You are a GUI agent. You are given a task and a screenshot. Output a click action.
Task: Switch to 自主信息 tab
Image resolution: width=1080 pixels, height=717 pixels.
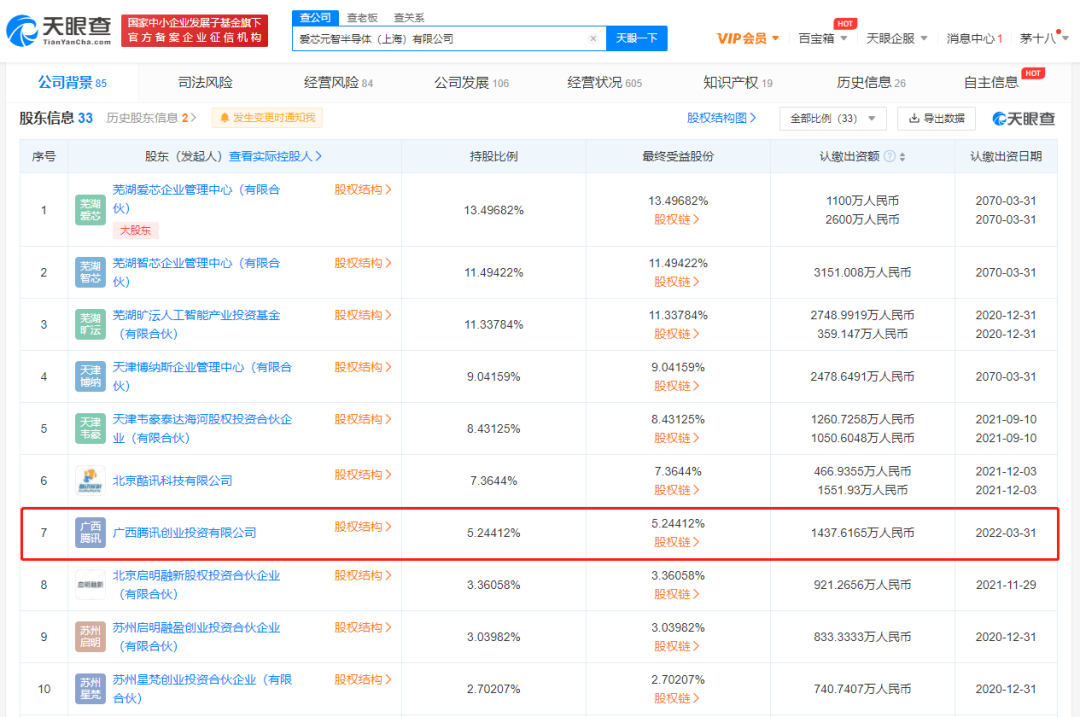click(990, 83)
